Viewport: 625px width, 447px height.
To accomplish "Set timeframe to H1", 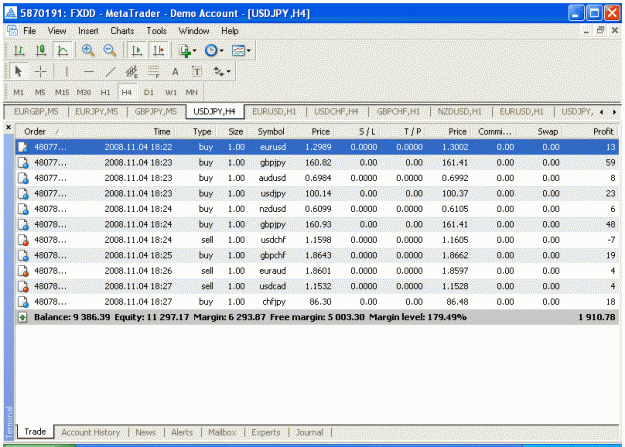I will (105, 93).
